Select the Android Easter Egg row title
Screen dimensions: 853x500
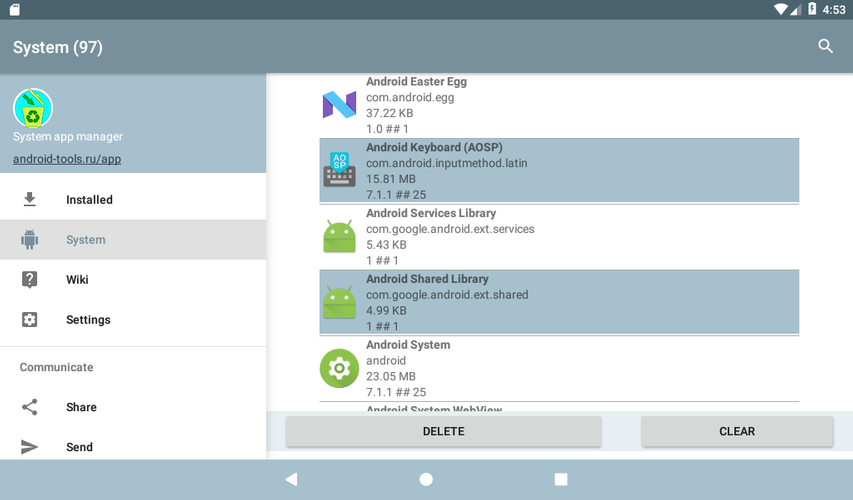click(x=416, y=82)
